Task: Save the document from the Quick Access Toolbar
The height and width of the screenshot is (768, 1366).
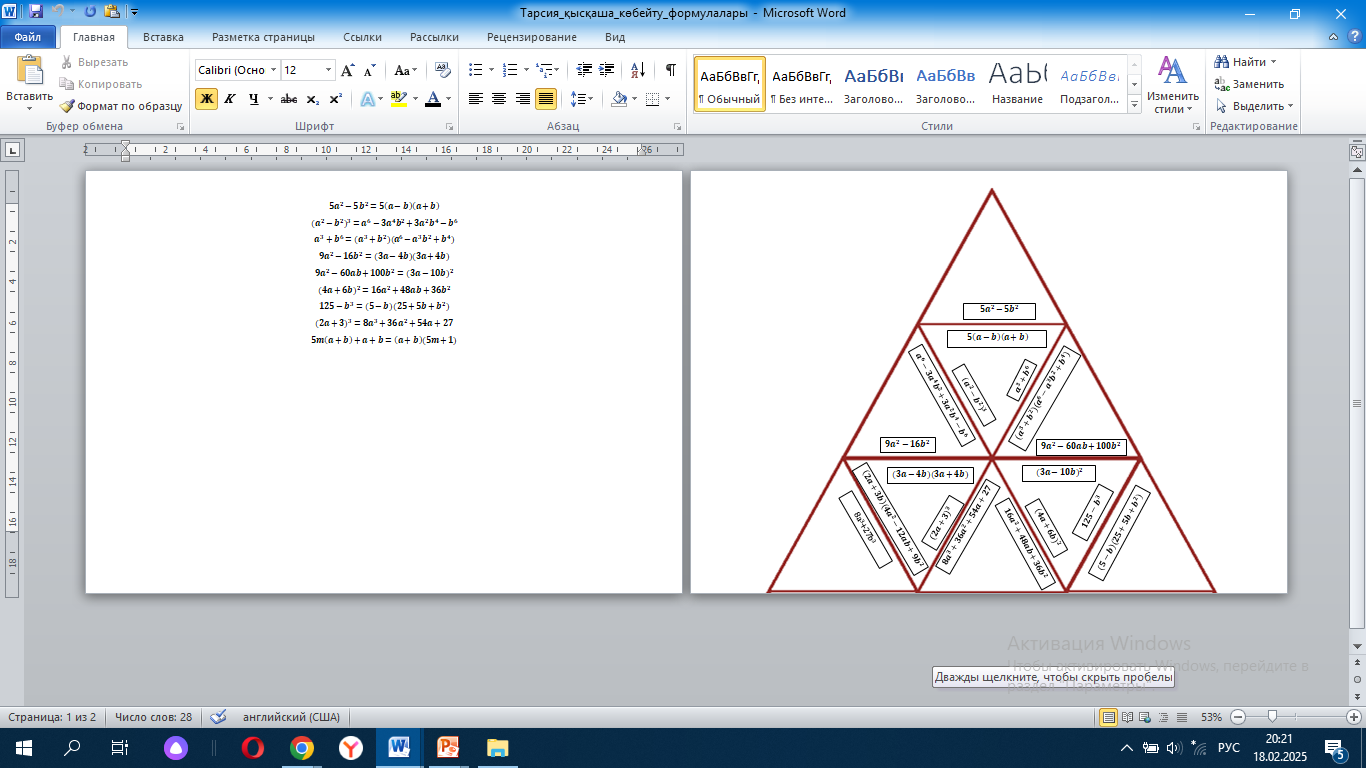Action: (x=36, y=12)
